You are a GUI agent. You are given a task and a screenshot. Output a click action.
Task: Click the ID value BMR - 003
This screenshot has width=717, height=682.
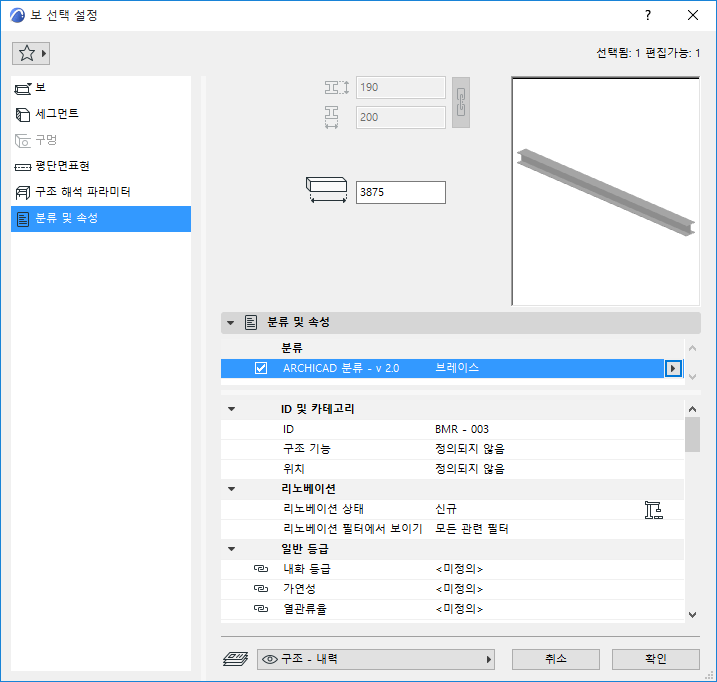click(x=462, y=430)
